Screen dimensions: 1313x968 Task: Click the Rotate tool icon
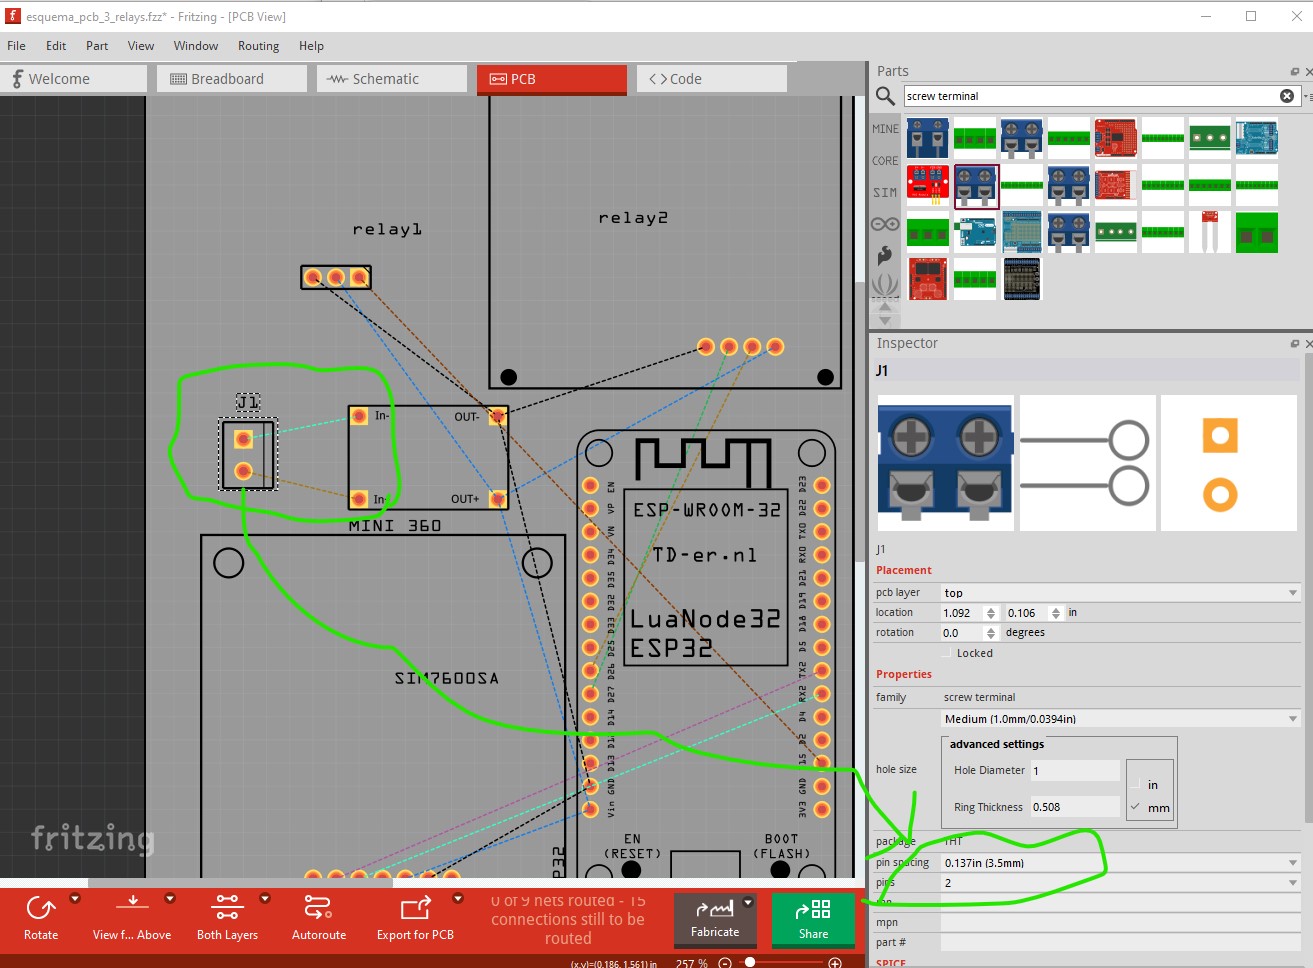pyautogui.click(x=41, y=909)
